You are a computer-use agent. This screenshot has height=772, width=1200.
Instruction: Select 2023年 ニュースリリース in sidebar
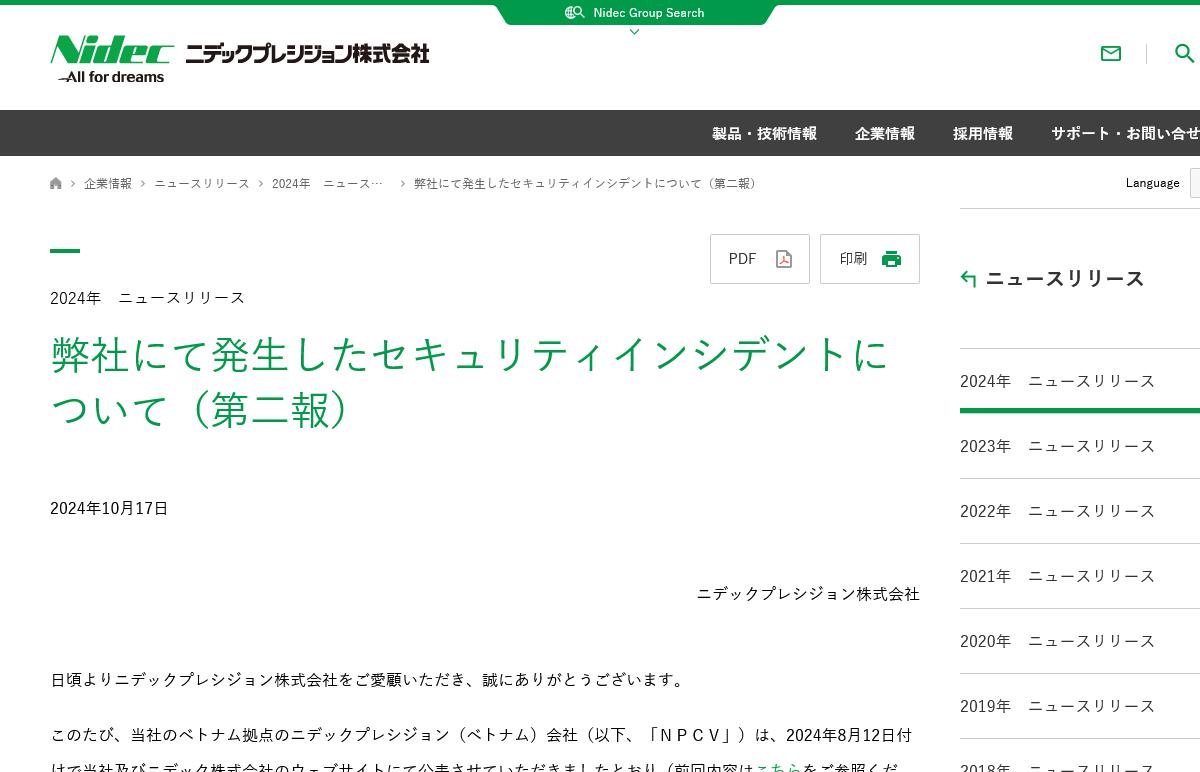coord(1080,446)
